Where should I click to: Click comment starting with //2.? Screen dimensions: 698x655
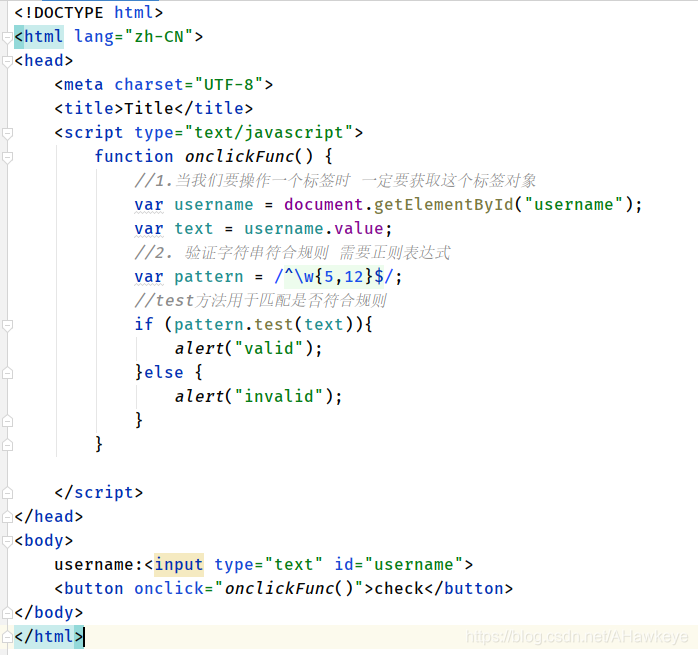(292, 252)
